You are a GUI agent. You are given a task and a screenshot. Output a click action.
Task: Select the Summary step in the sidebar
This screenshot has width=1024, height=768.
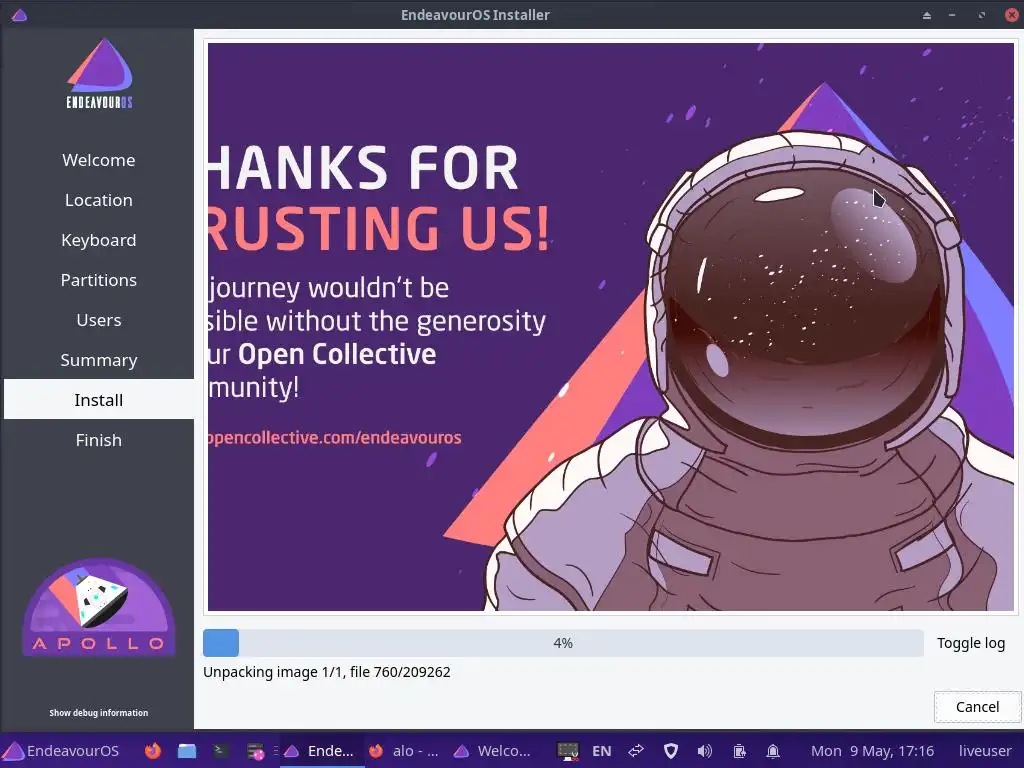pyautogui.click(x=99, y=360)
